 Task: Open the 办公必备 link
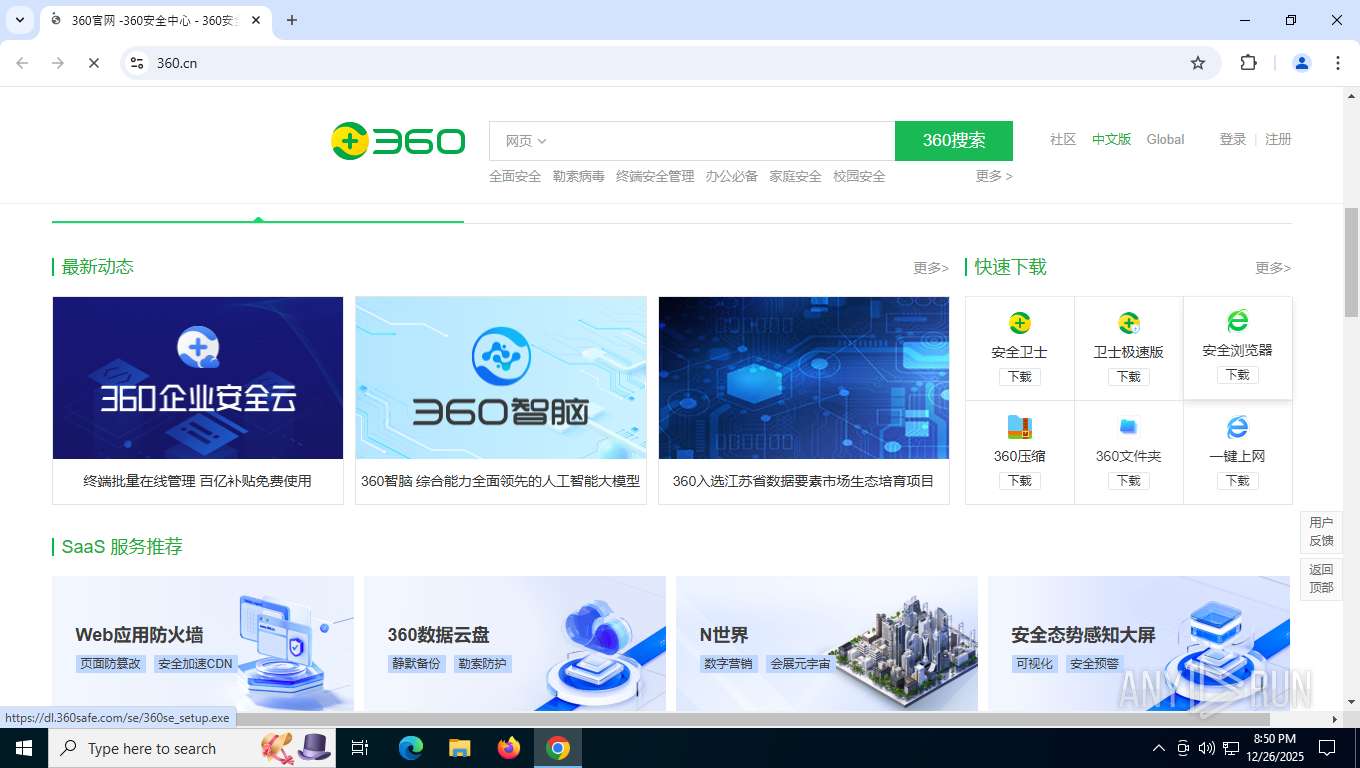[x=732, y=176]
